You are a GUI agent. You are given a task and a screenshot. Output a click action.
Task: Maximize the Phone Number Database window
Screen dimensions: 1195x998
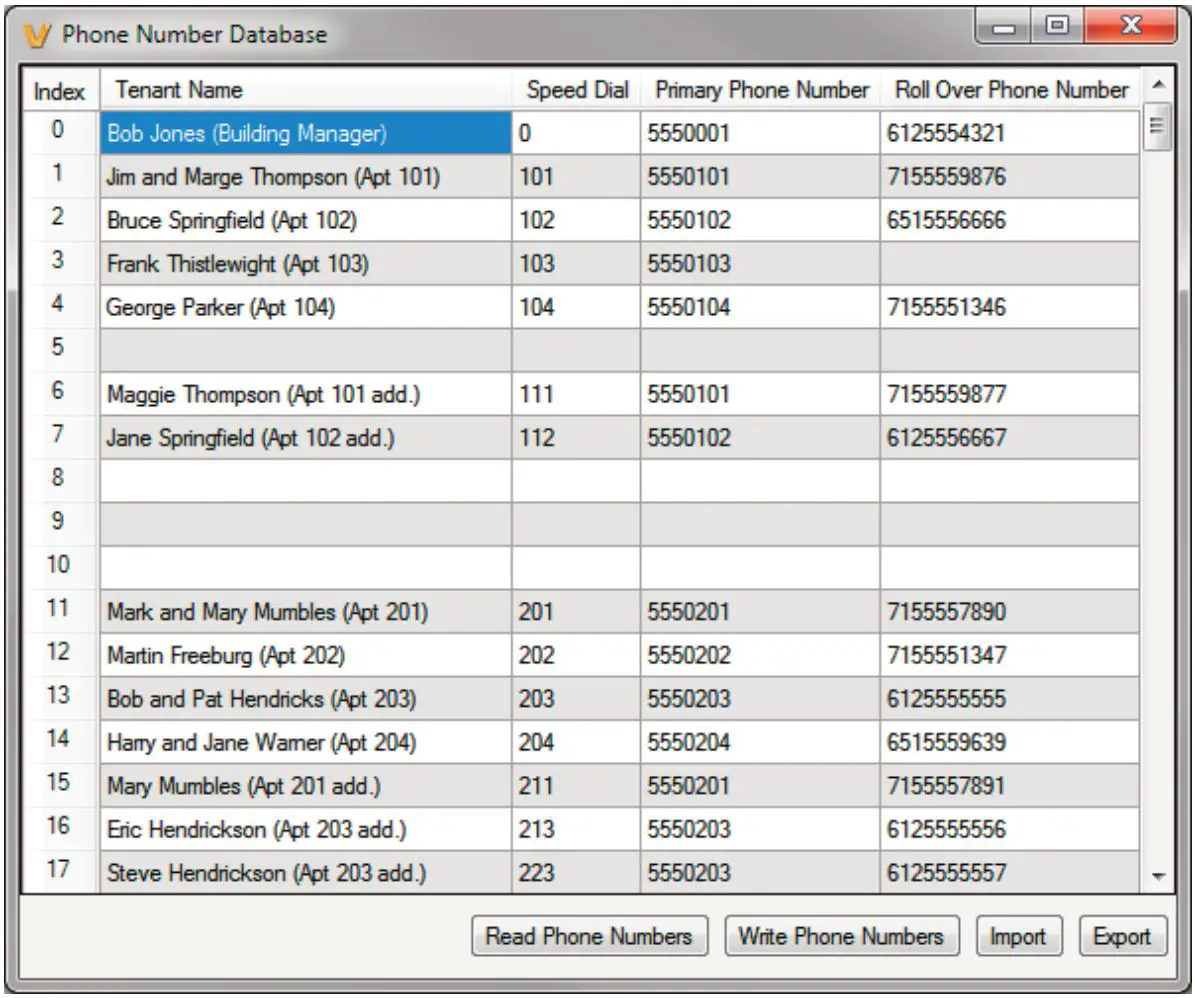(1057, 27)
